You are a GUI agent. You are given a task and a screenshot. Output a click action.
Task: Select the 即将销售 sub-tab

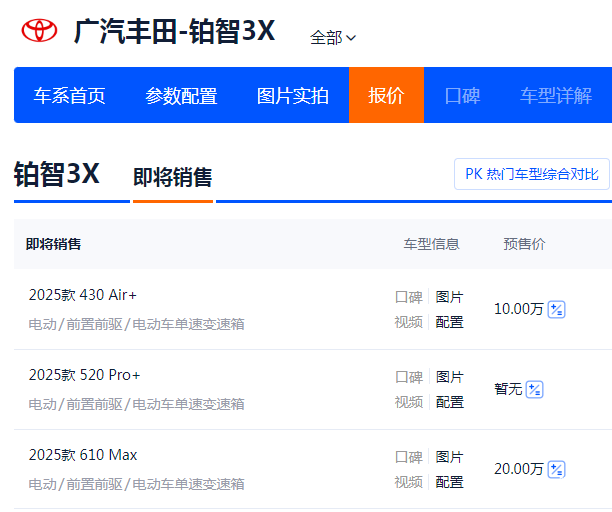[x=173, y=177]
